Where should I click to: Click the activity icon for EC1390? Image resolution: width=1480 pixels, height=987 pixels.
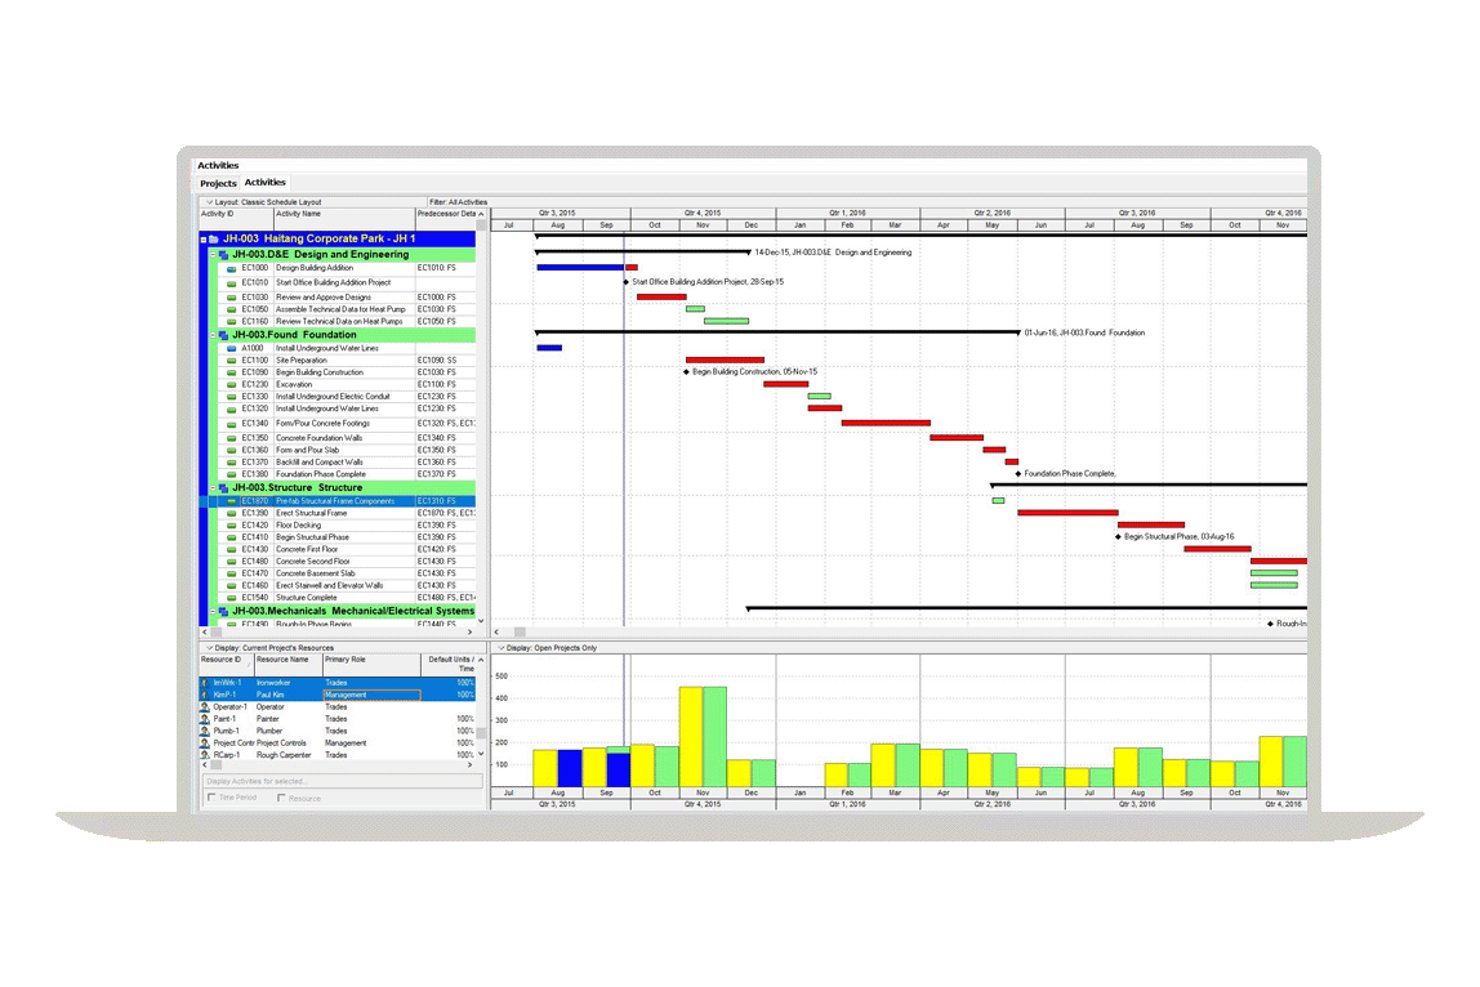(x=232, y=513)
